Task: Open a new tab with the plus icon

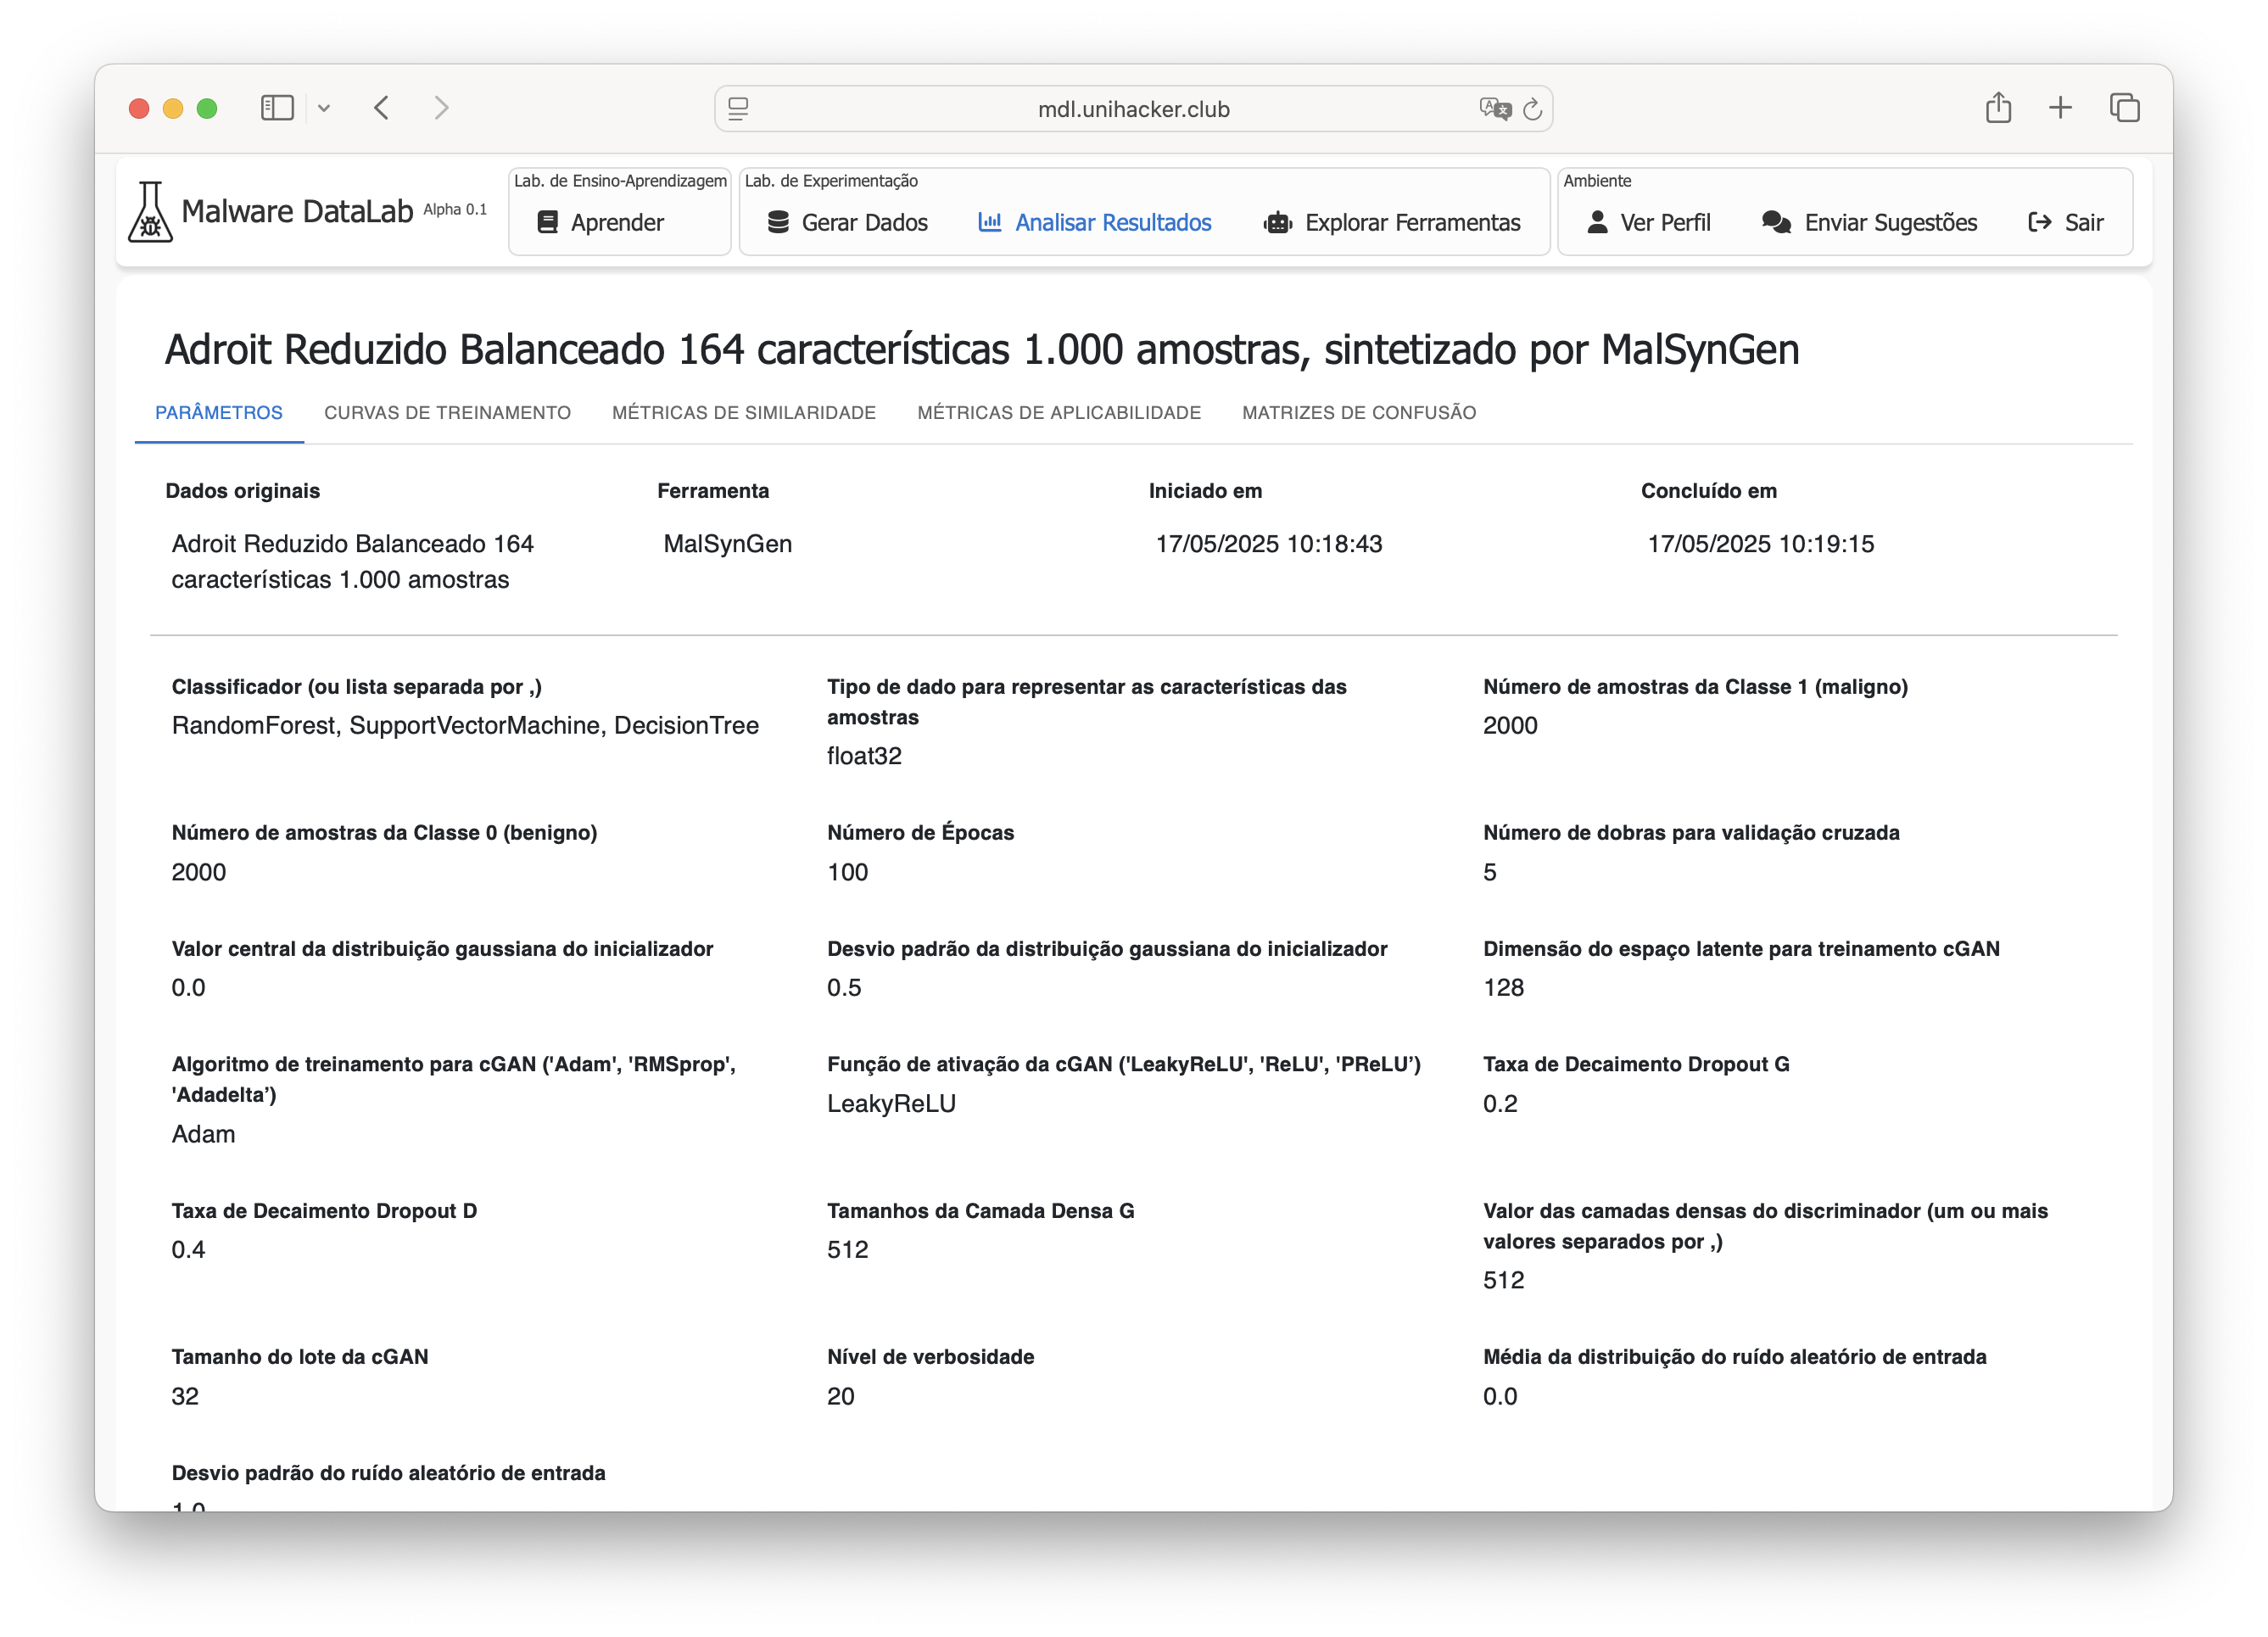Action: pos(2060,108)
